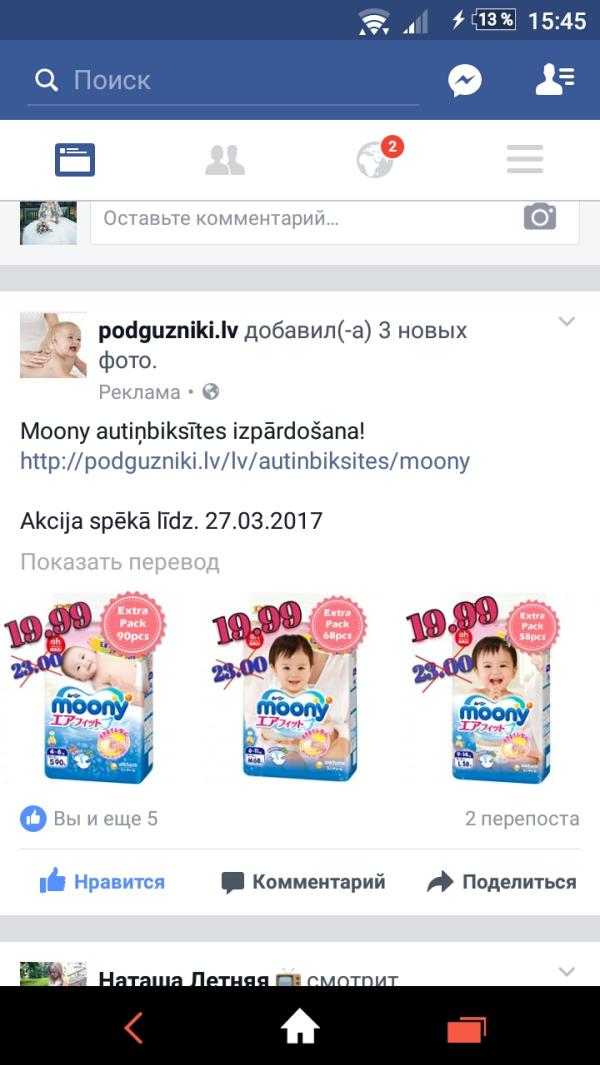This screenshot has width=600, height=1065.
Task: Expand options chevron on Наташа Летняя post
Action: click(567, 972)
